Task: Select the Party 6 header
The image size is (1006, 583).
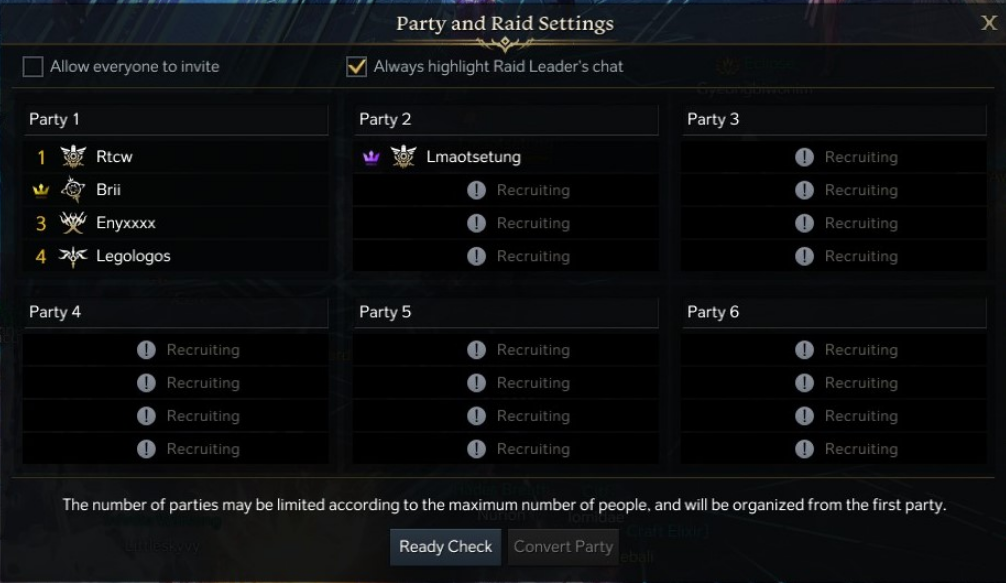Action: click(834, 312)
